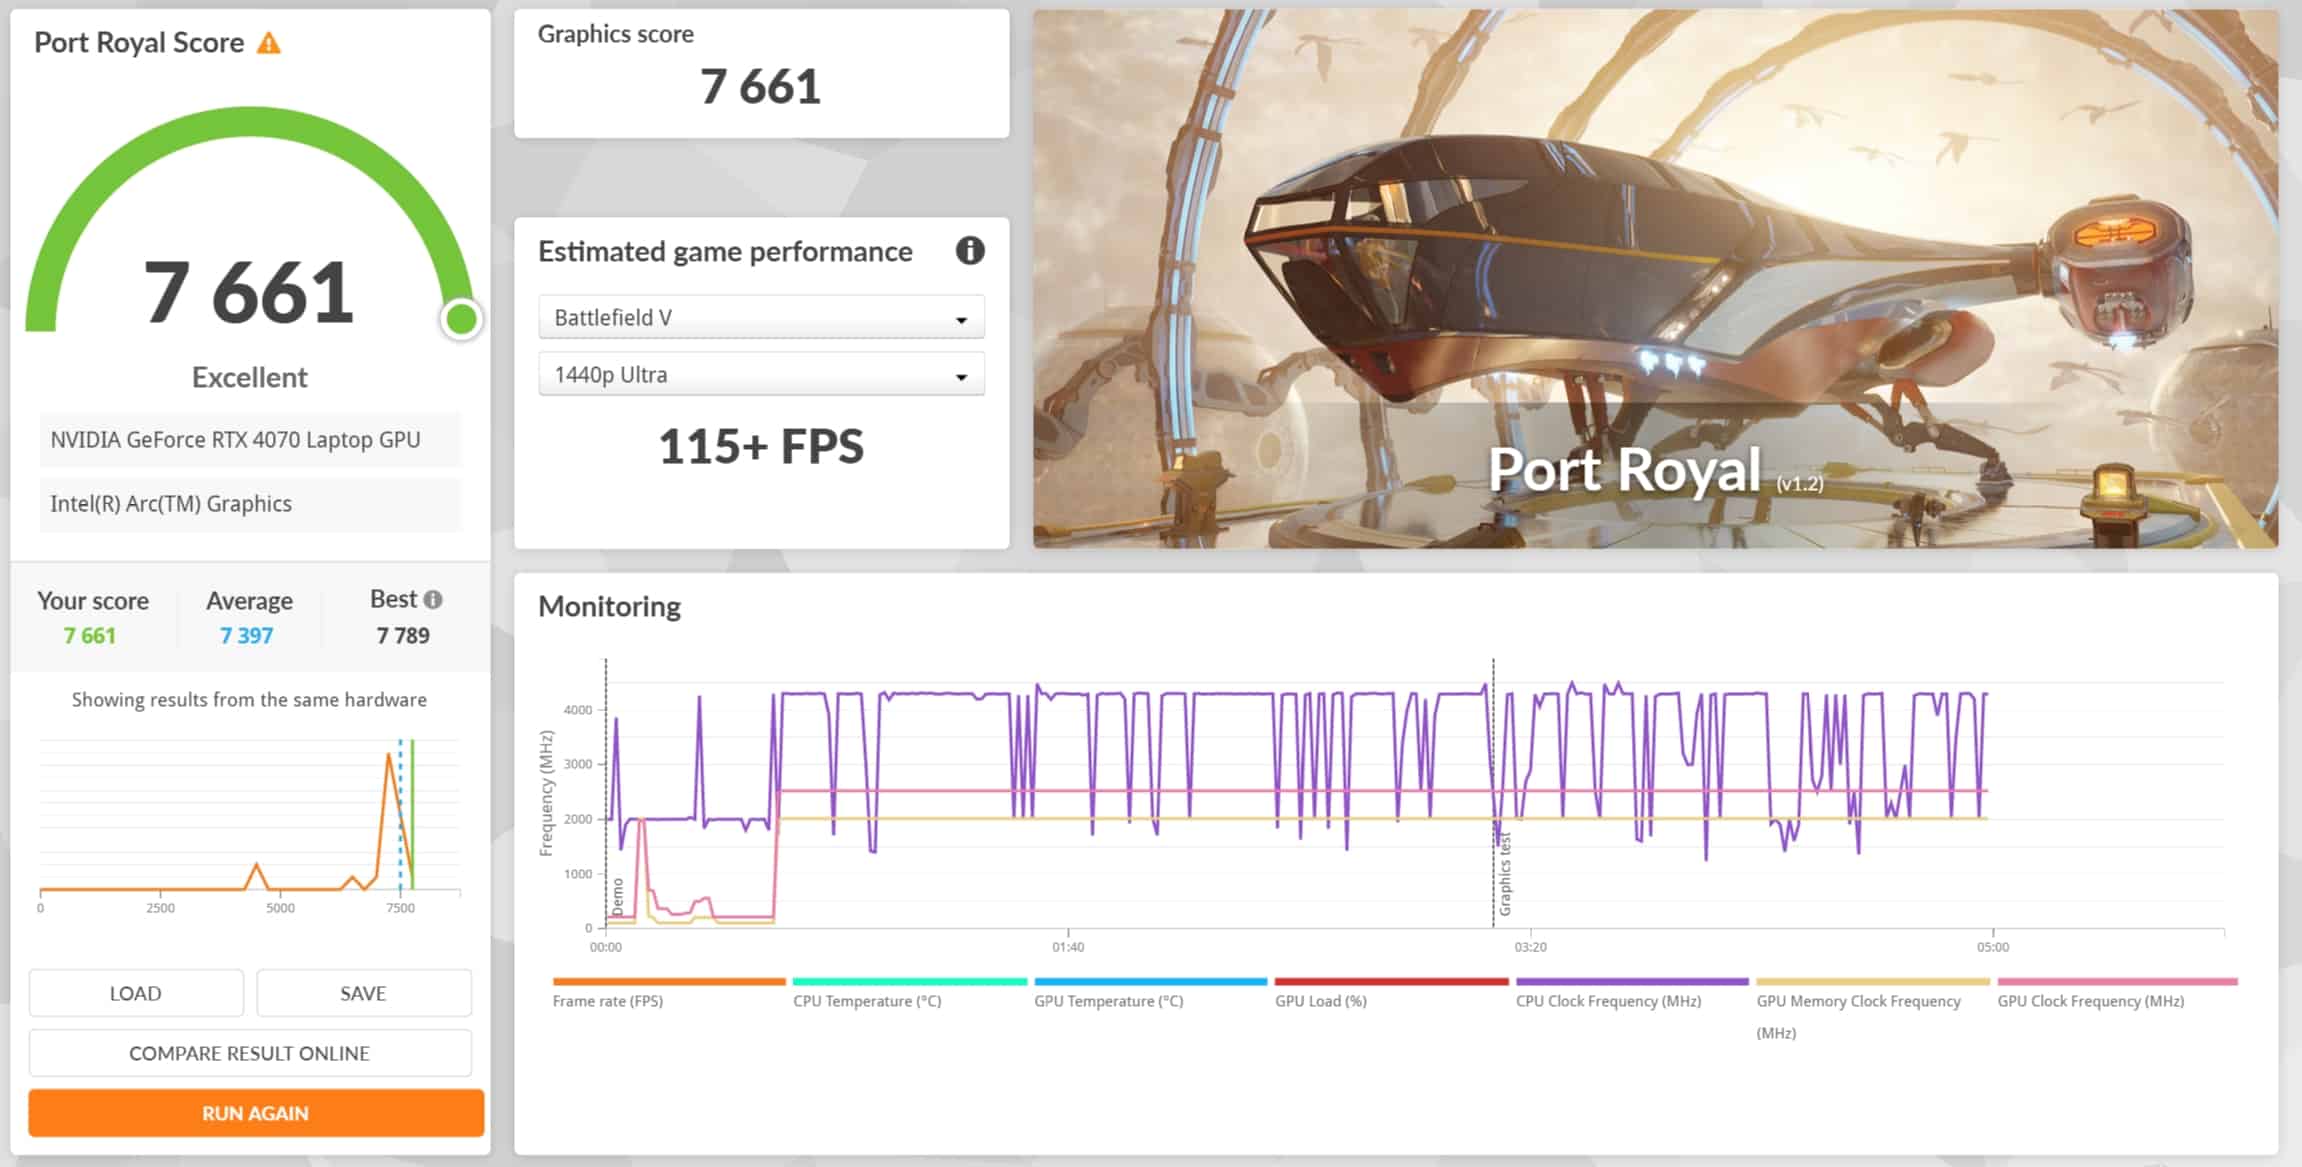Toggle GPU Temperature legend series

[1108, 1000]
